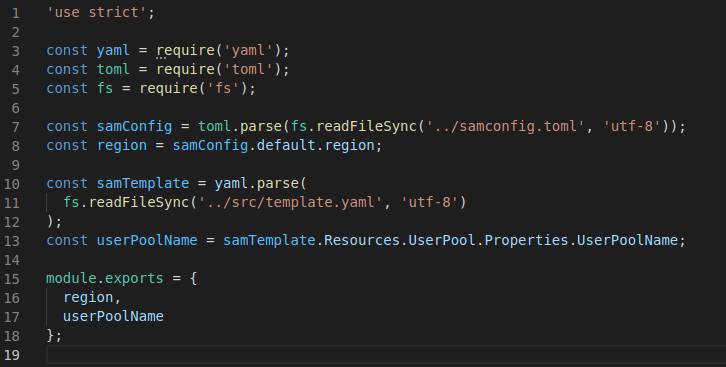Click the samTemplate declaration on line 10
Viewport: 726px width, 367px height.
tap(143, 183)
